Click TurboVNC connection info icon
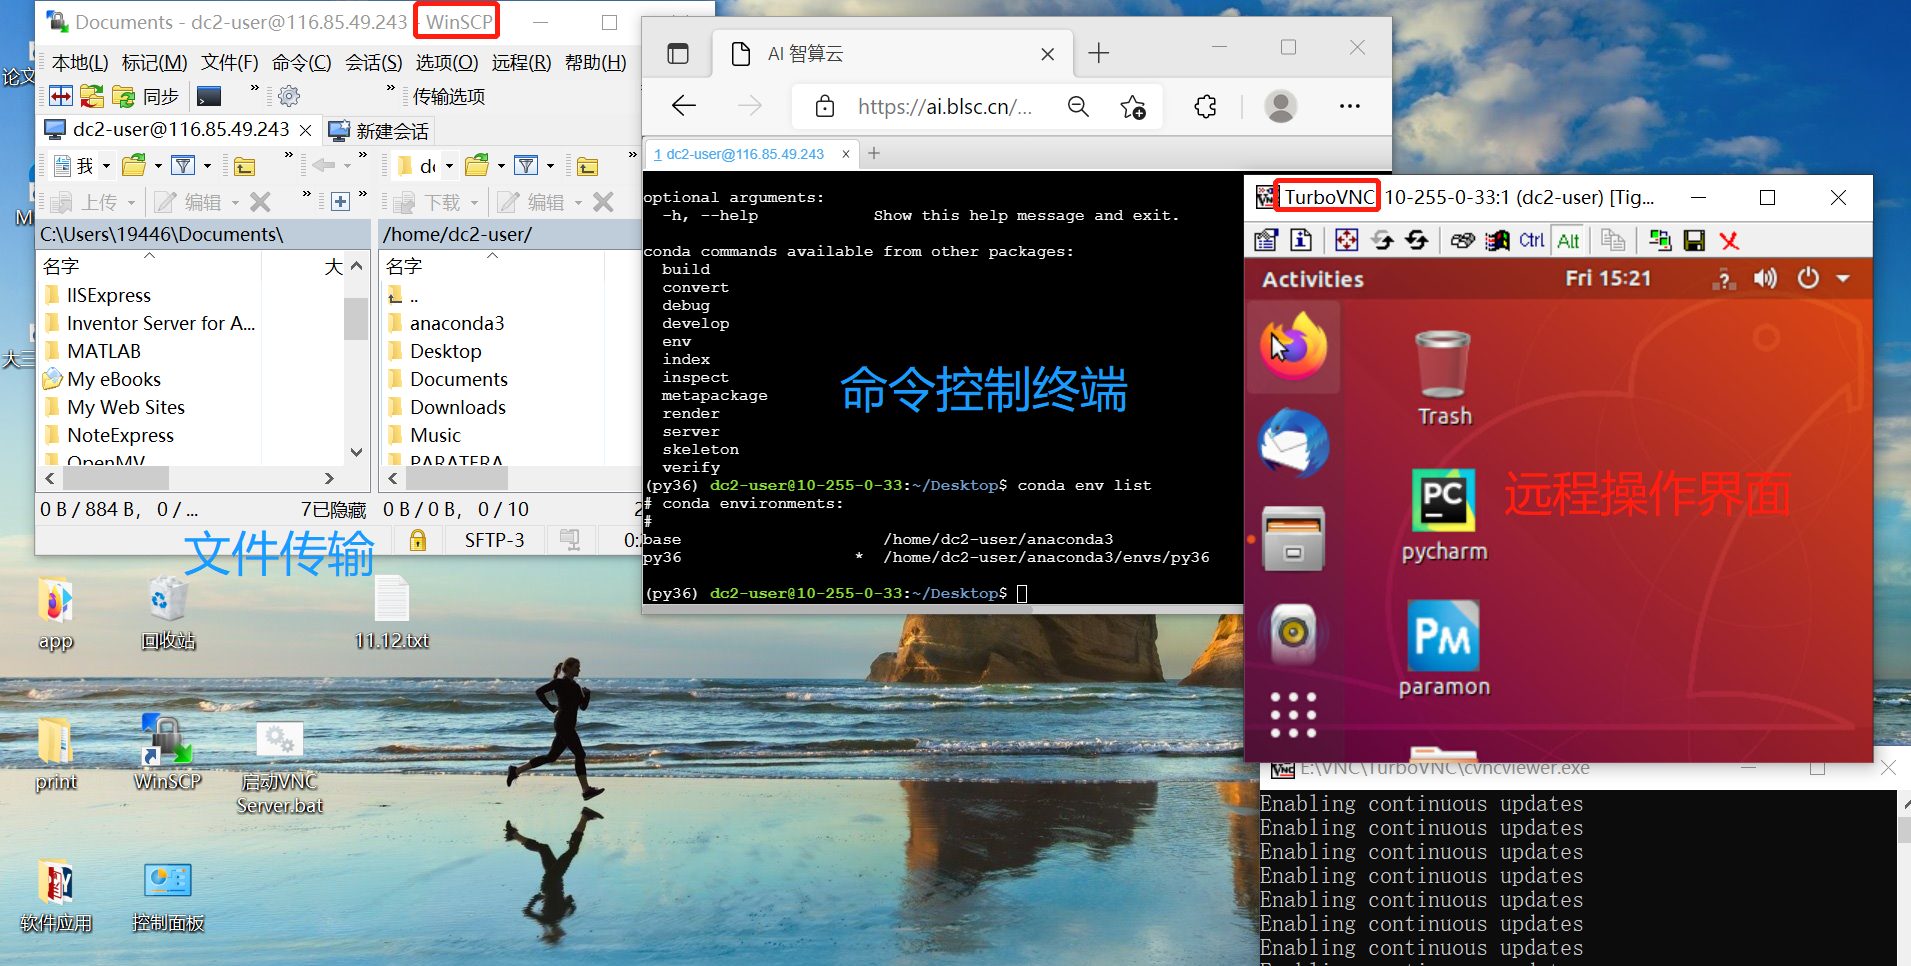Image resolution: width=1911 pixels, height=966 pixels. (x=1301, y=240)
